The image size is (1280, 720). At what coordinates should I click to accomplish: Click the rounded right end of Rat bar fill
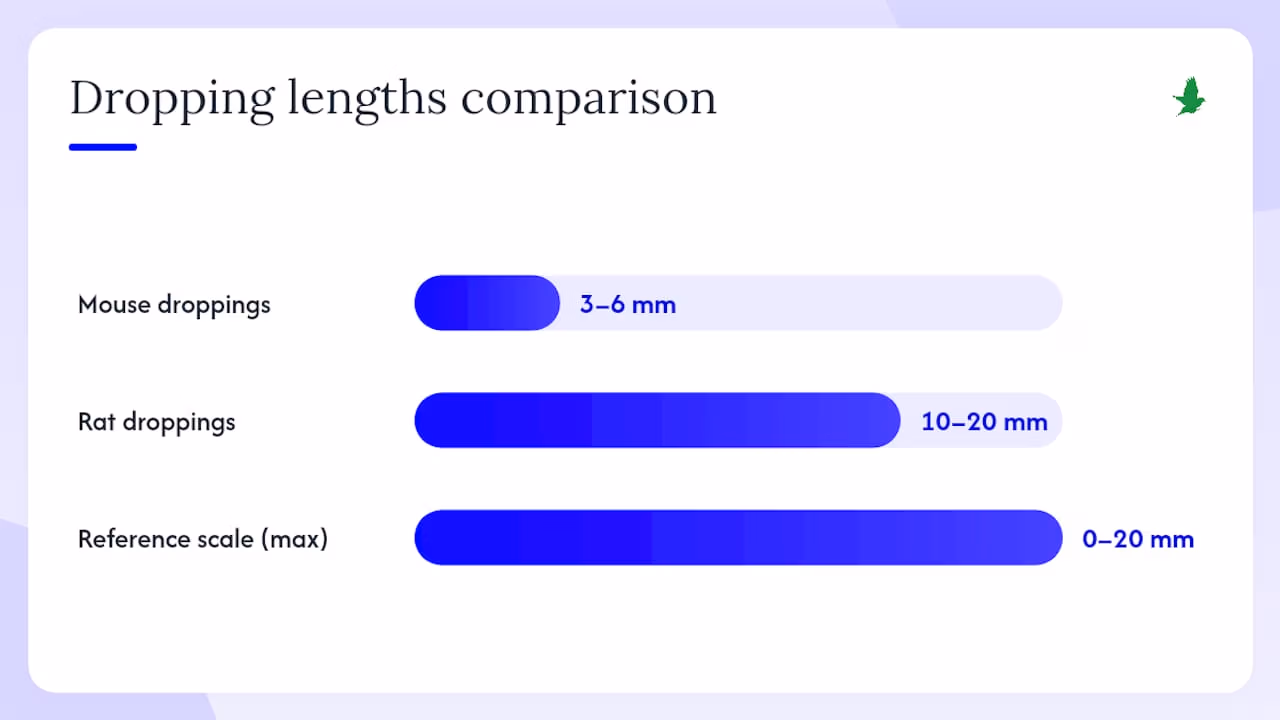(886, 420)
